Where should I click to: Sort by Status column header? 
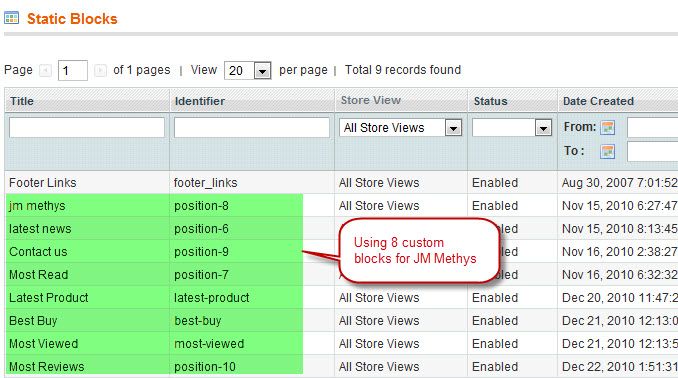tap(490, 101)
